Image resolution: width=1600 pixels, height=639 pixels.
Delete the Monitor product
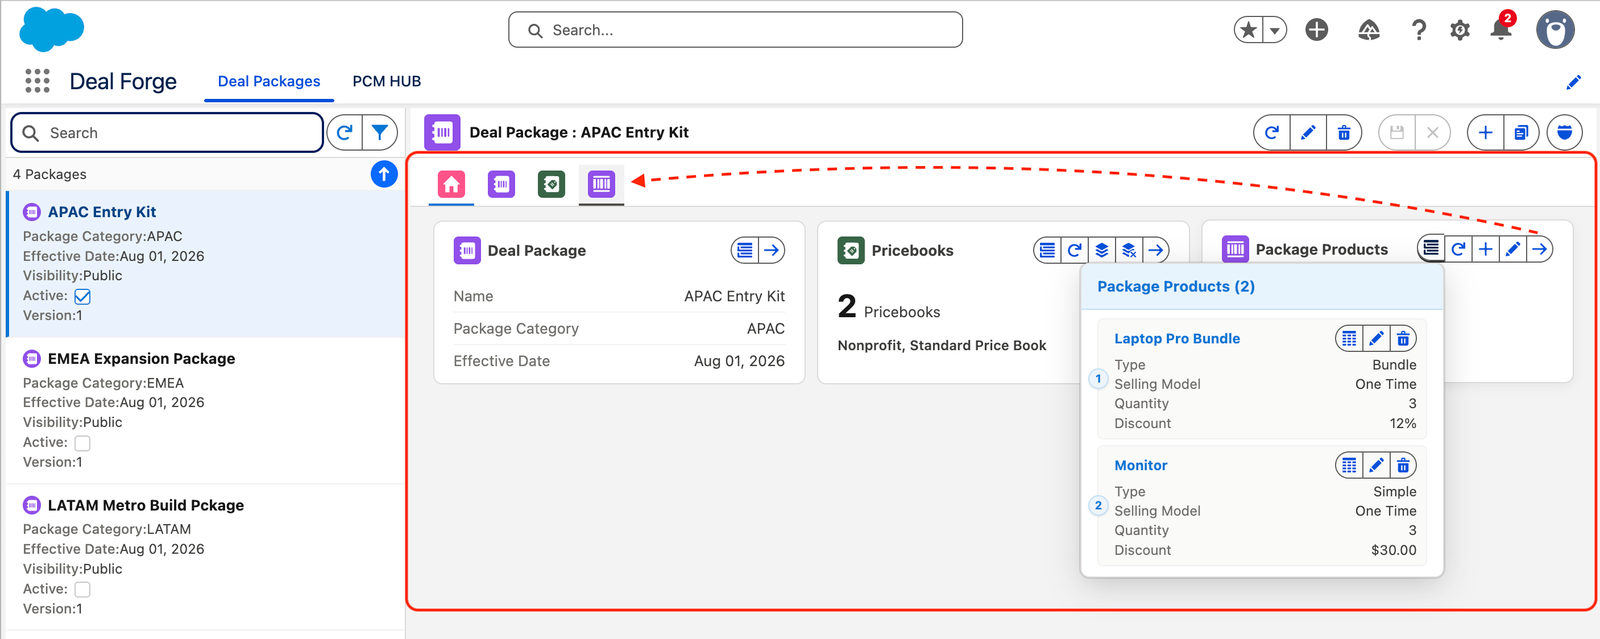click(1403, 465)
